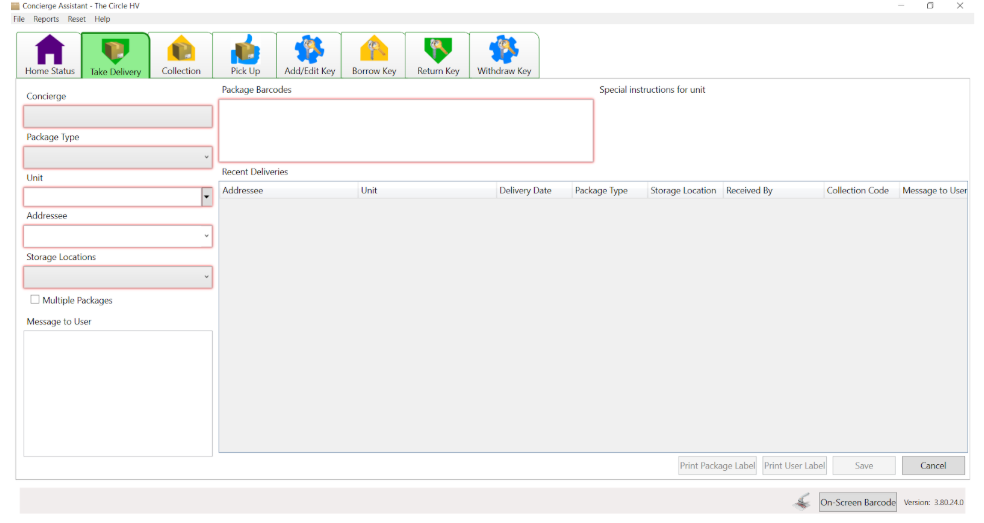Select the Take Delivery tab icon
This screenshot has width=984, height=523.
tap(116, 50)
